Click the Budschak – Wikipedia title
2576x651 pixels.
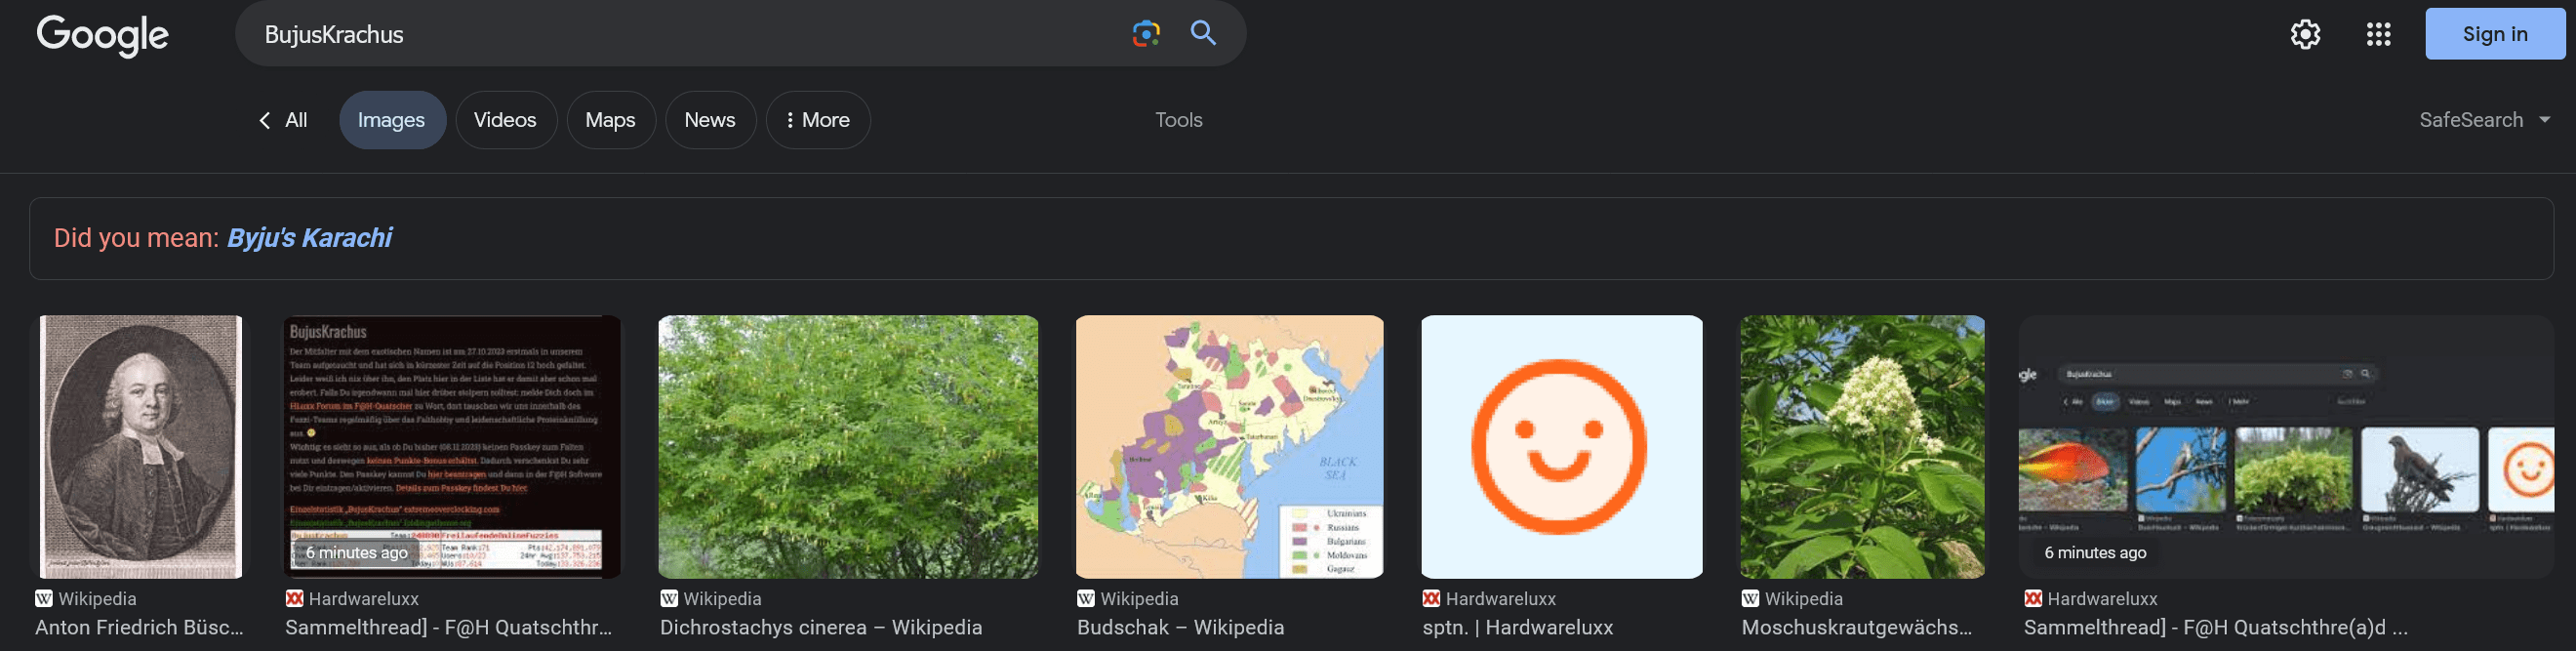(1180, 628)
